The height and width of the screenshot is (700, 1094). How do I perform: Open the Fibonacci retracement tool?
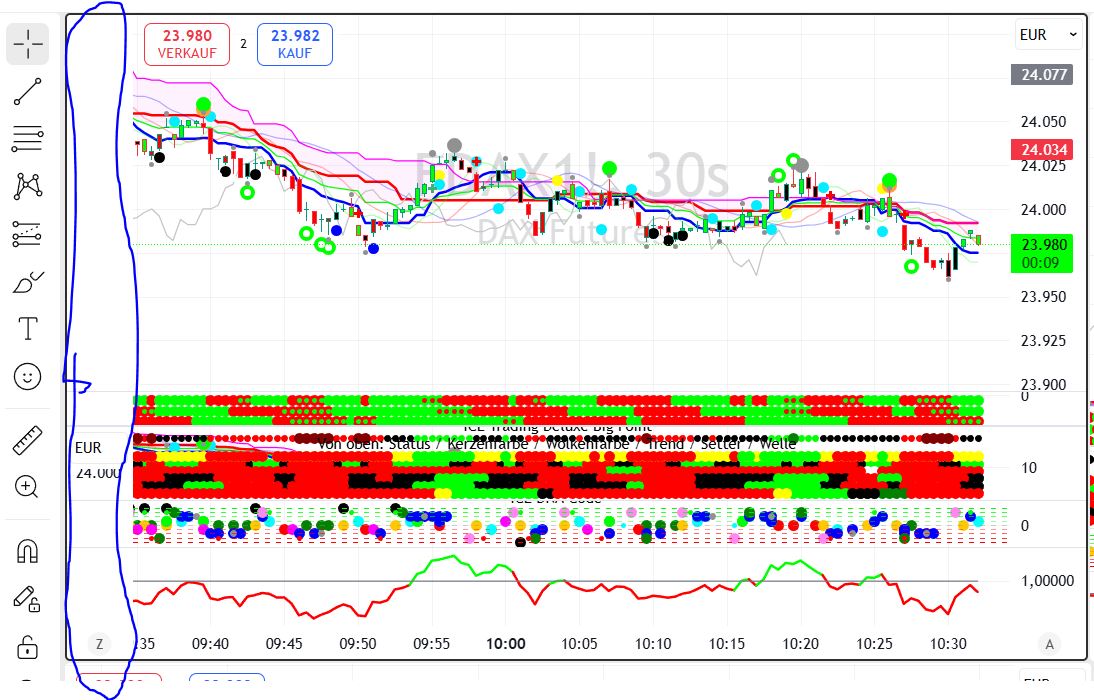pos(28,139)
